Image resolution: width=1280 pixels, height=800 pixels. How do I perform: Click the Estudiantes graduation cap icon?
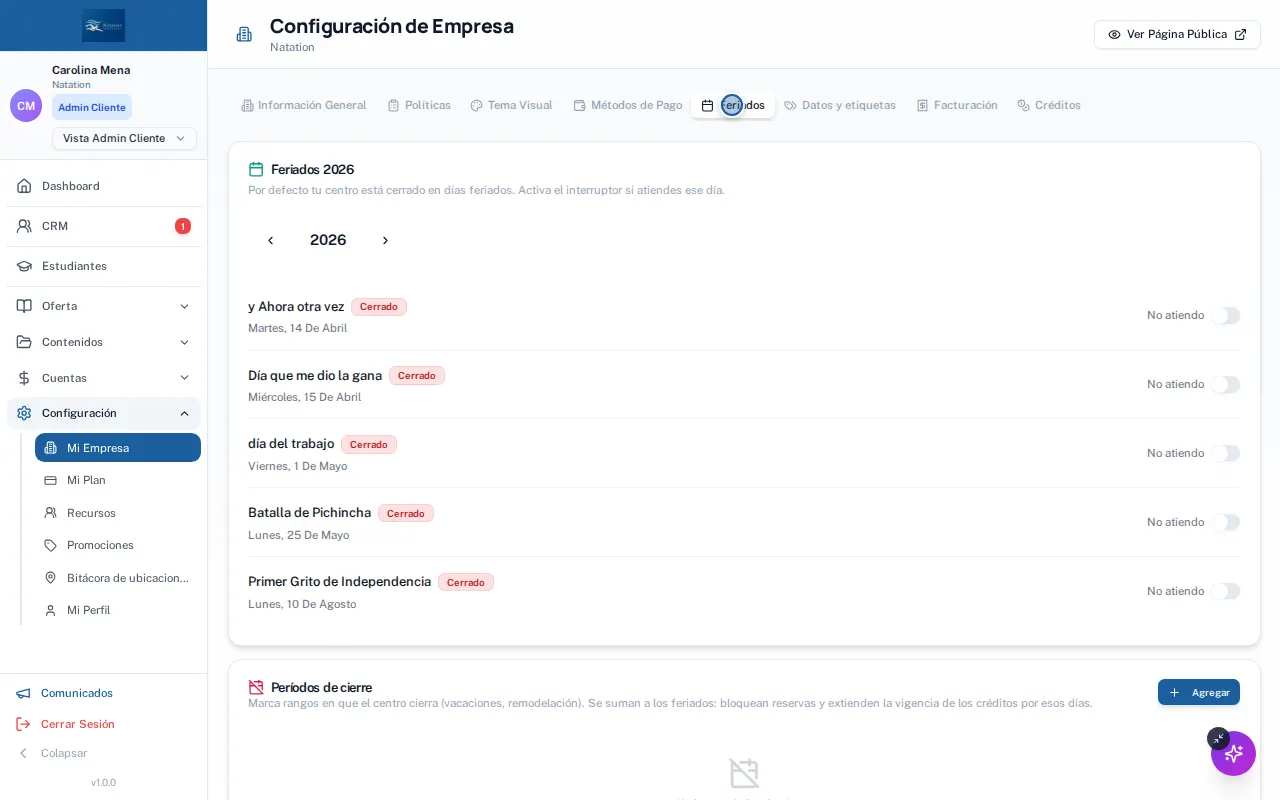24,266
